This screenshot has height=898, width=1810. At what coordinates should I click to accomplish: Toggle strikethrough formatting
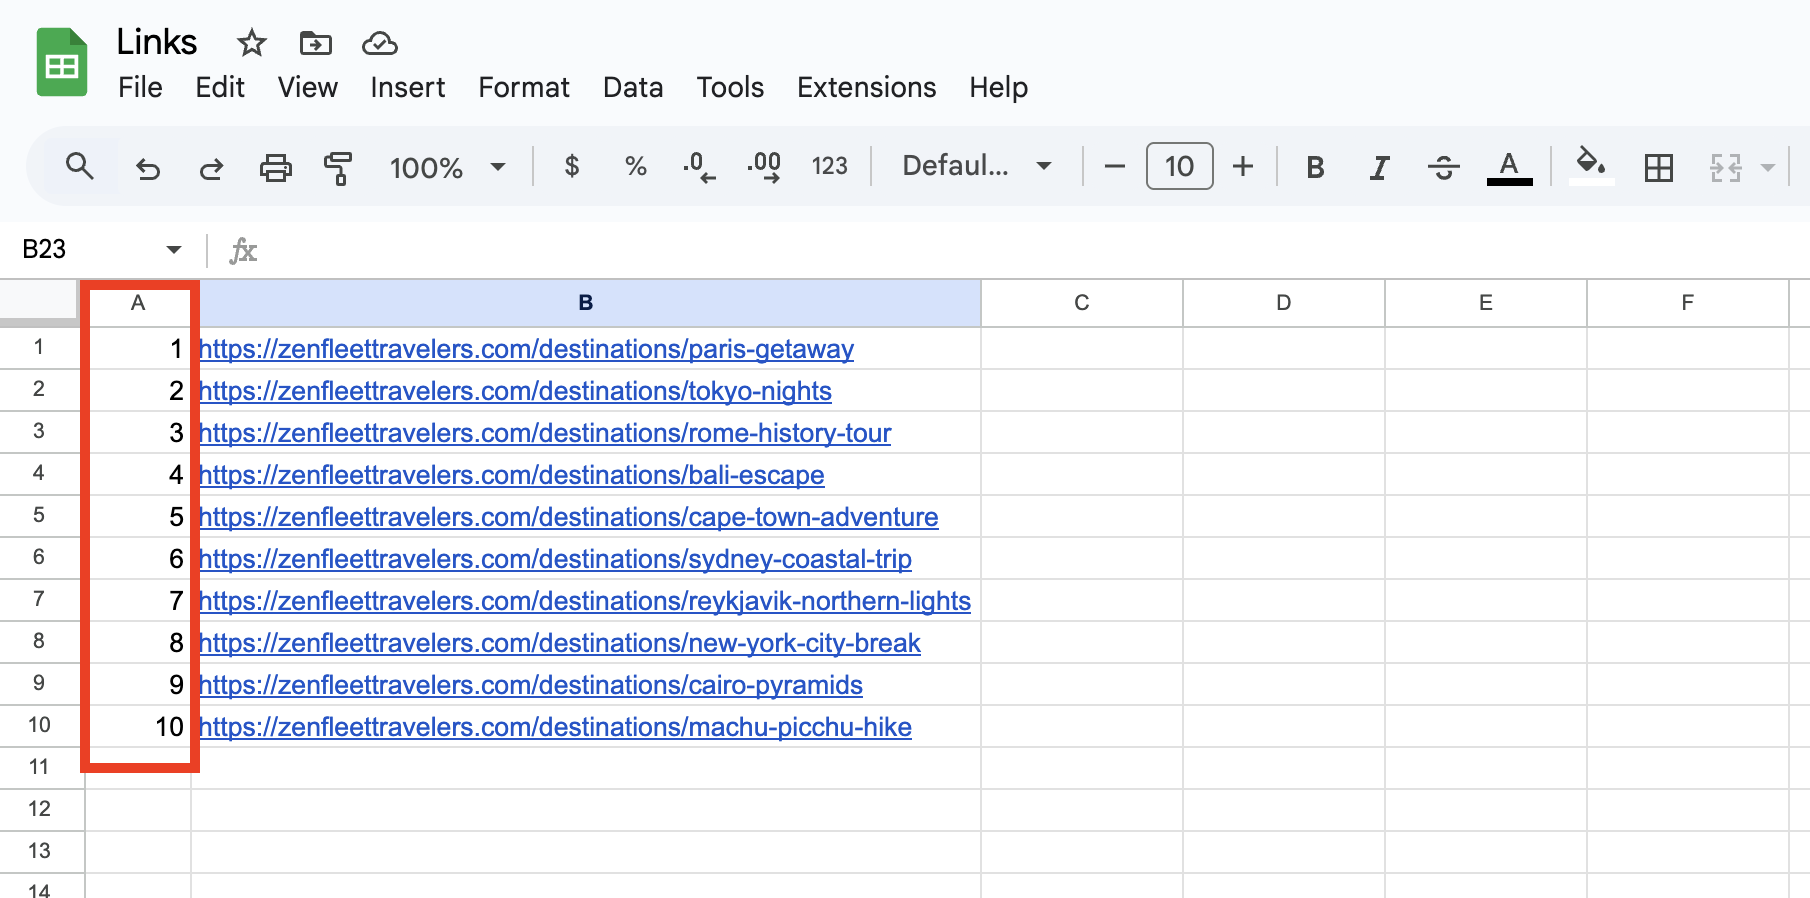coord(1443,167)
